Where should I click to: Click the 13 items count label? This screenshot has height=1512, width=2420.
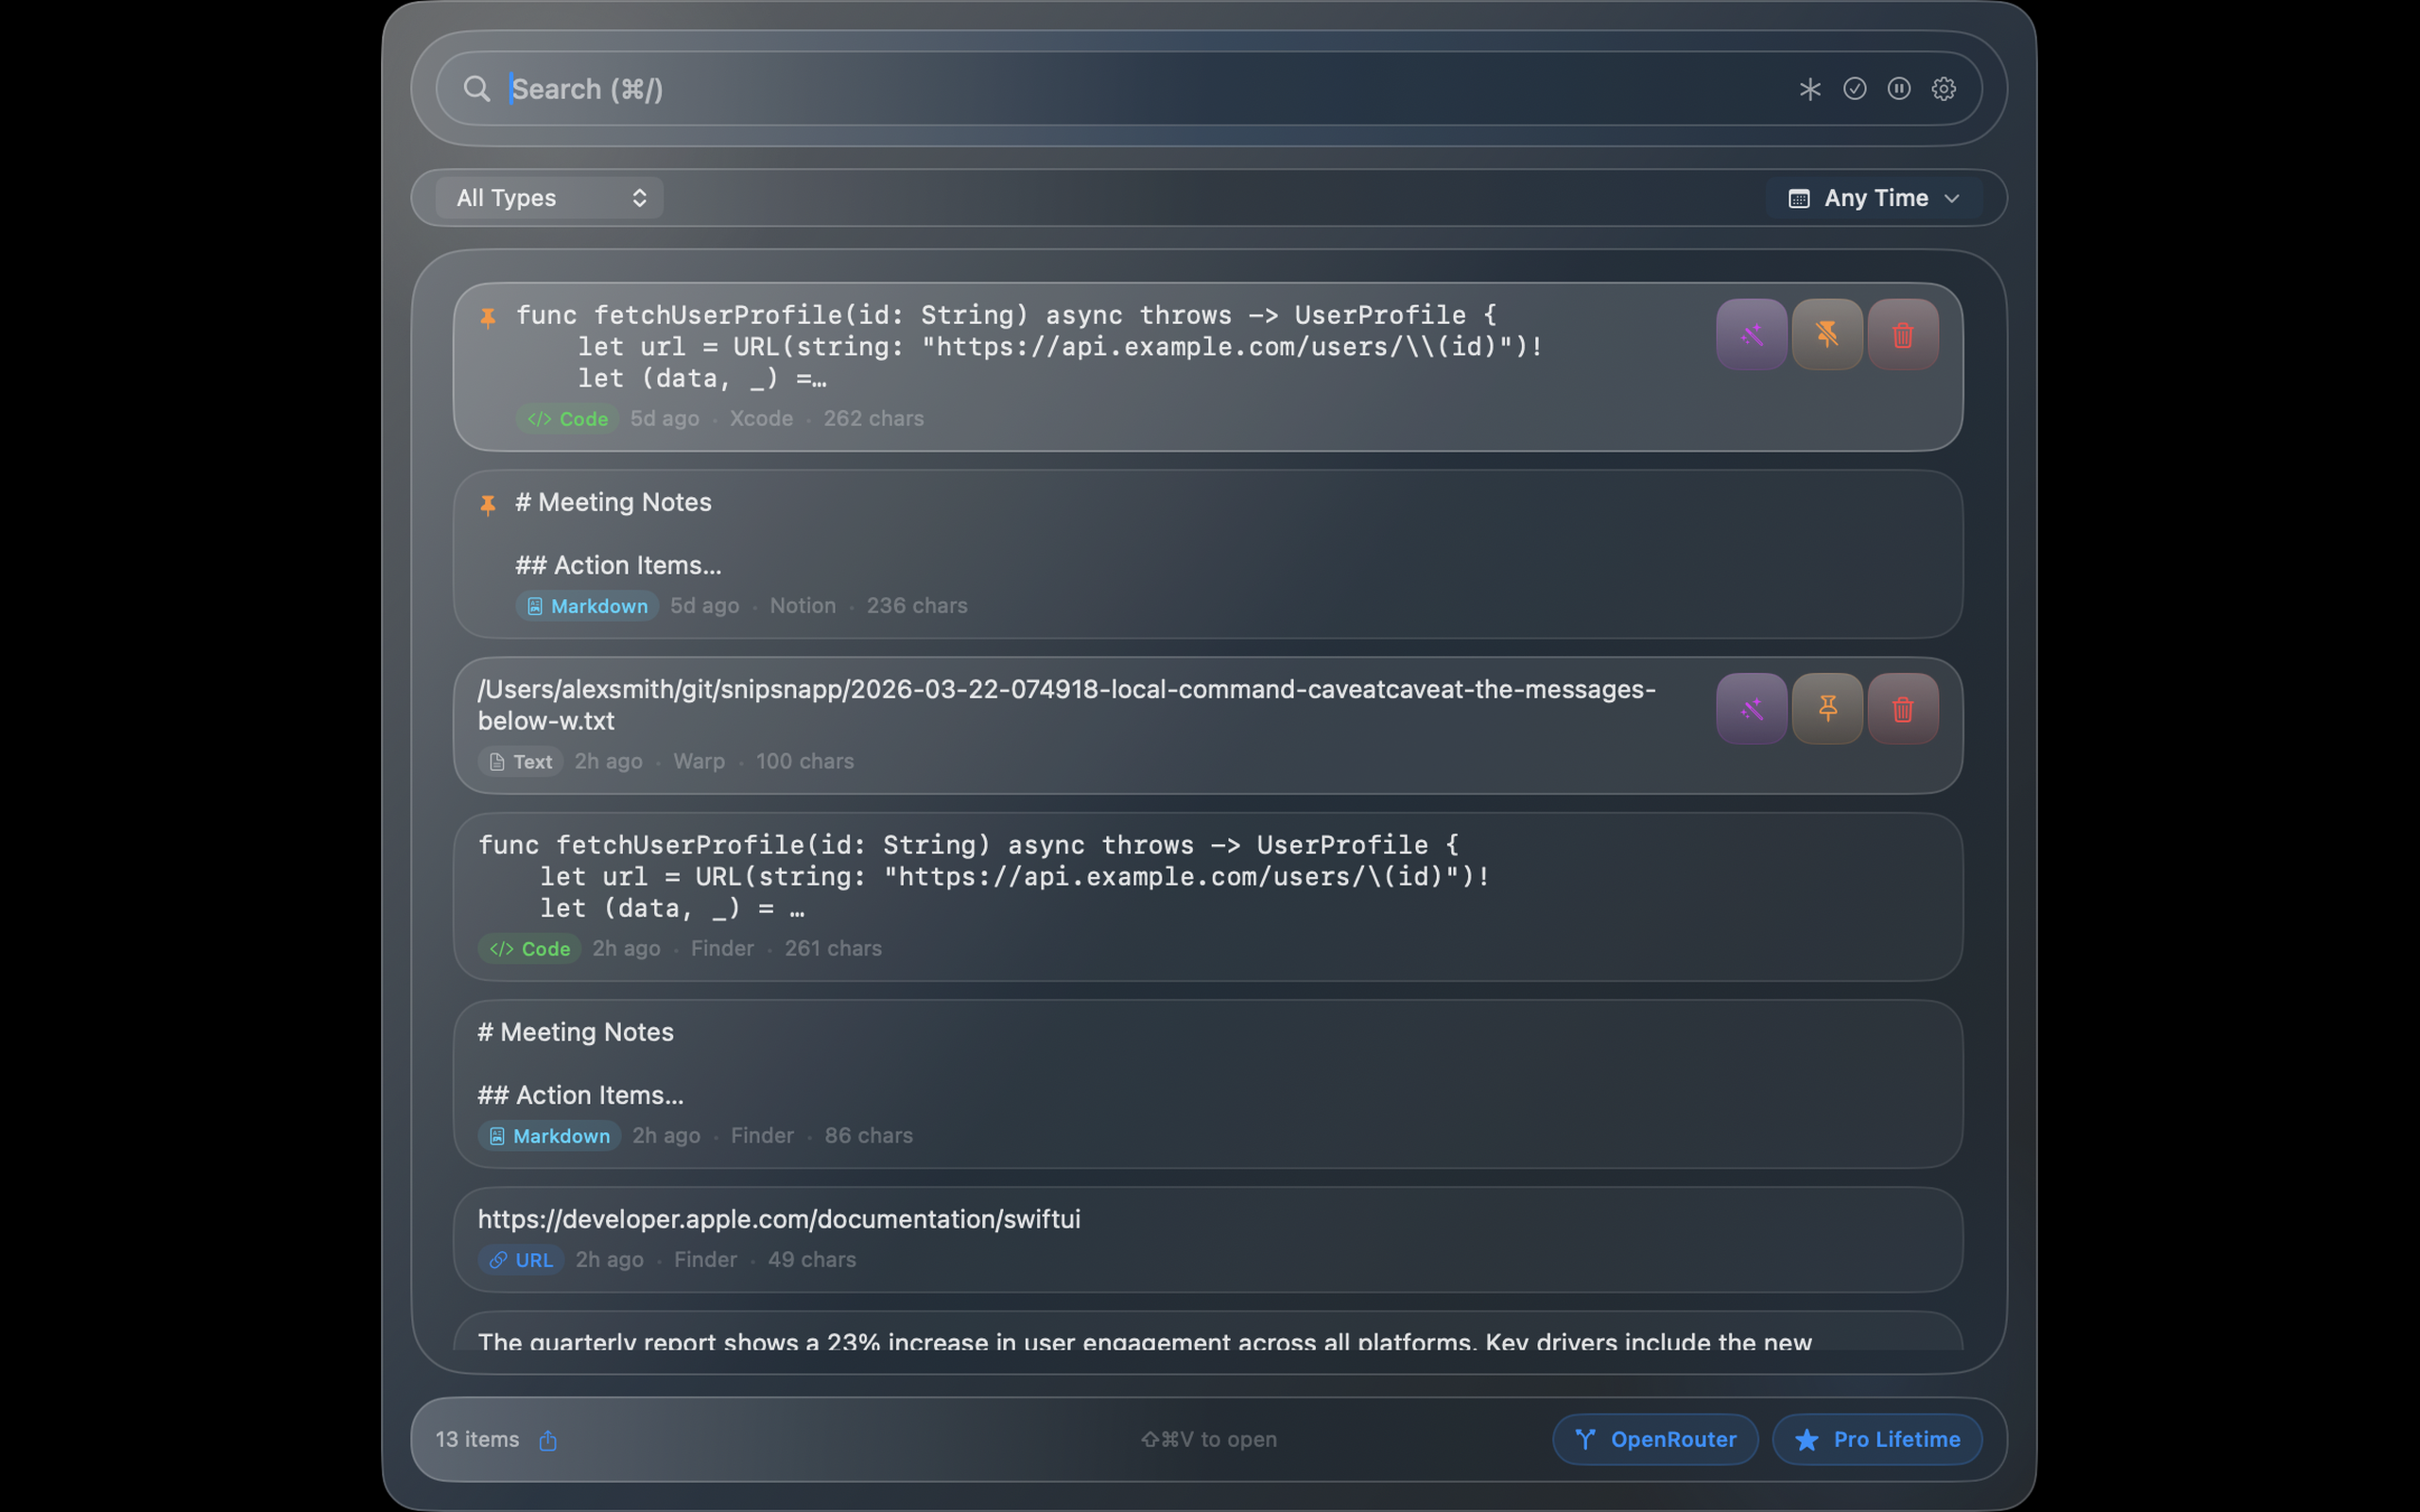[x=477, y=1440]
